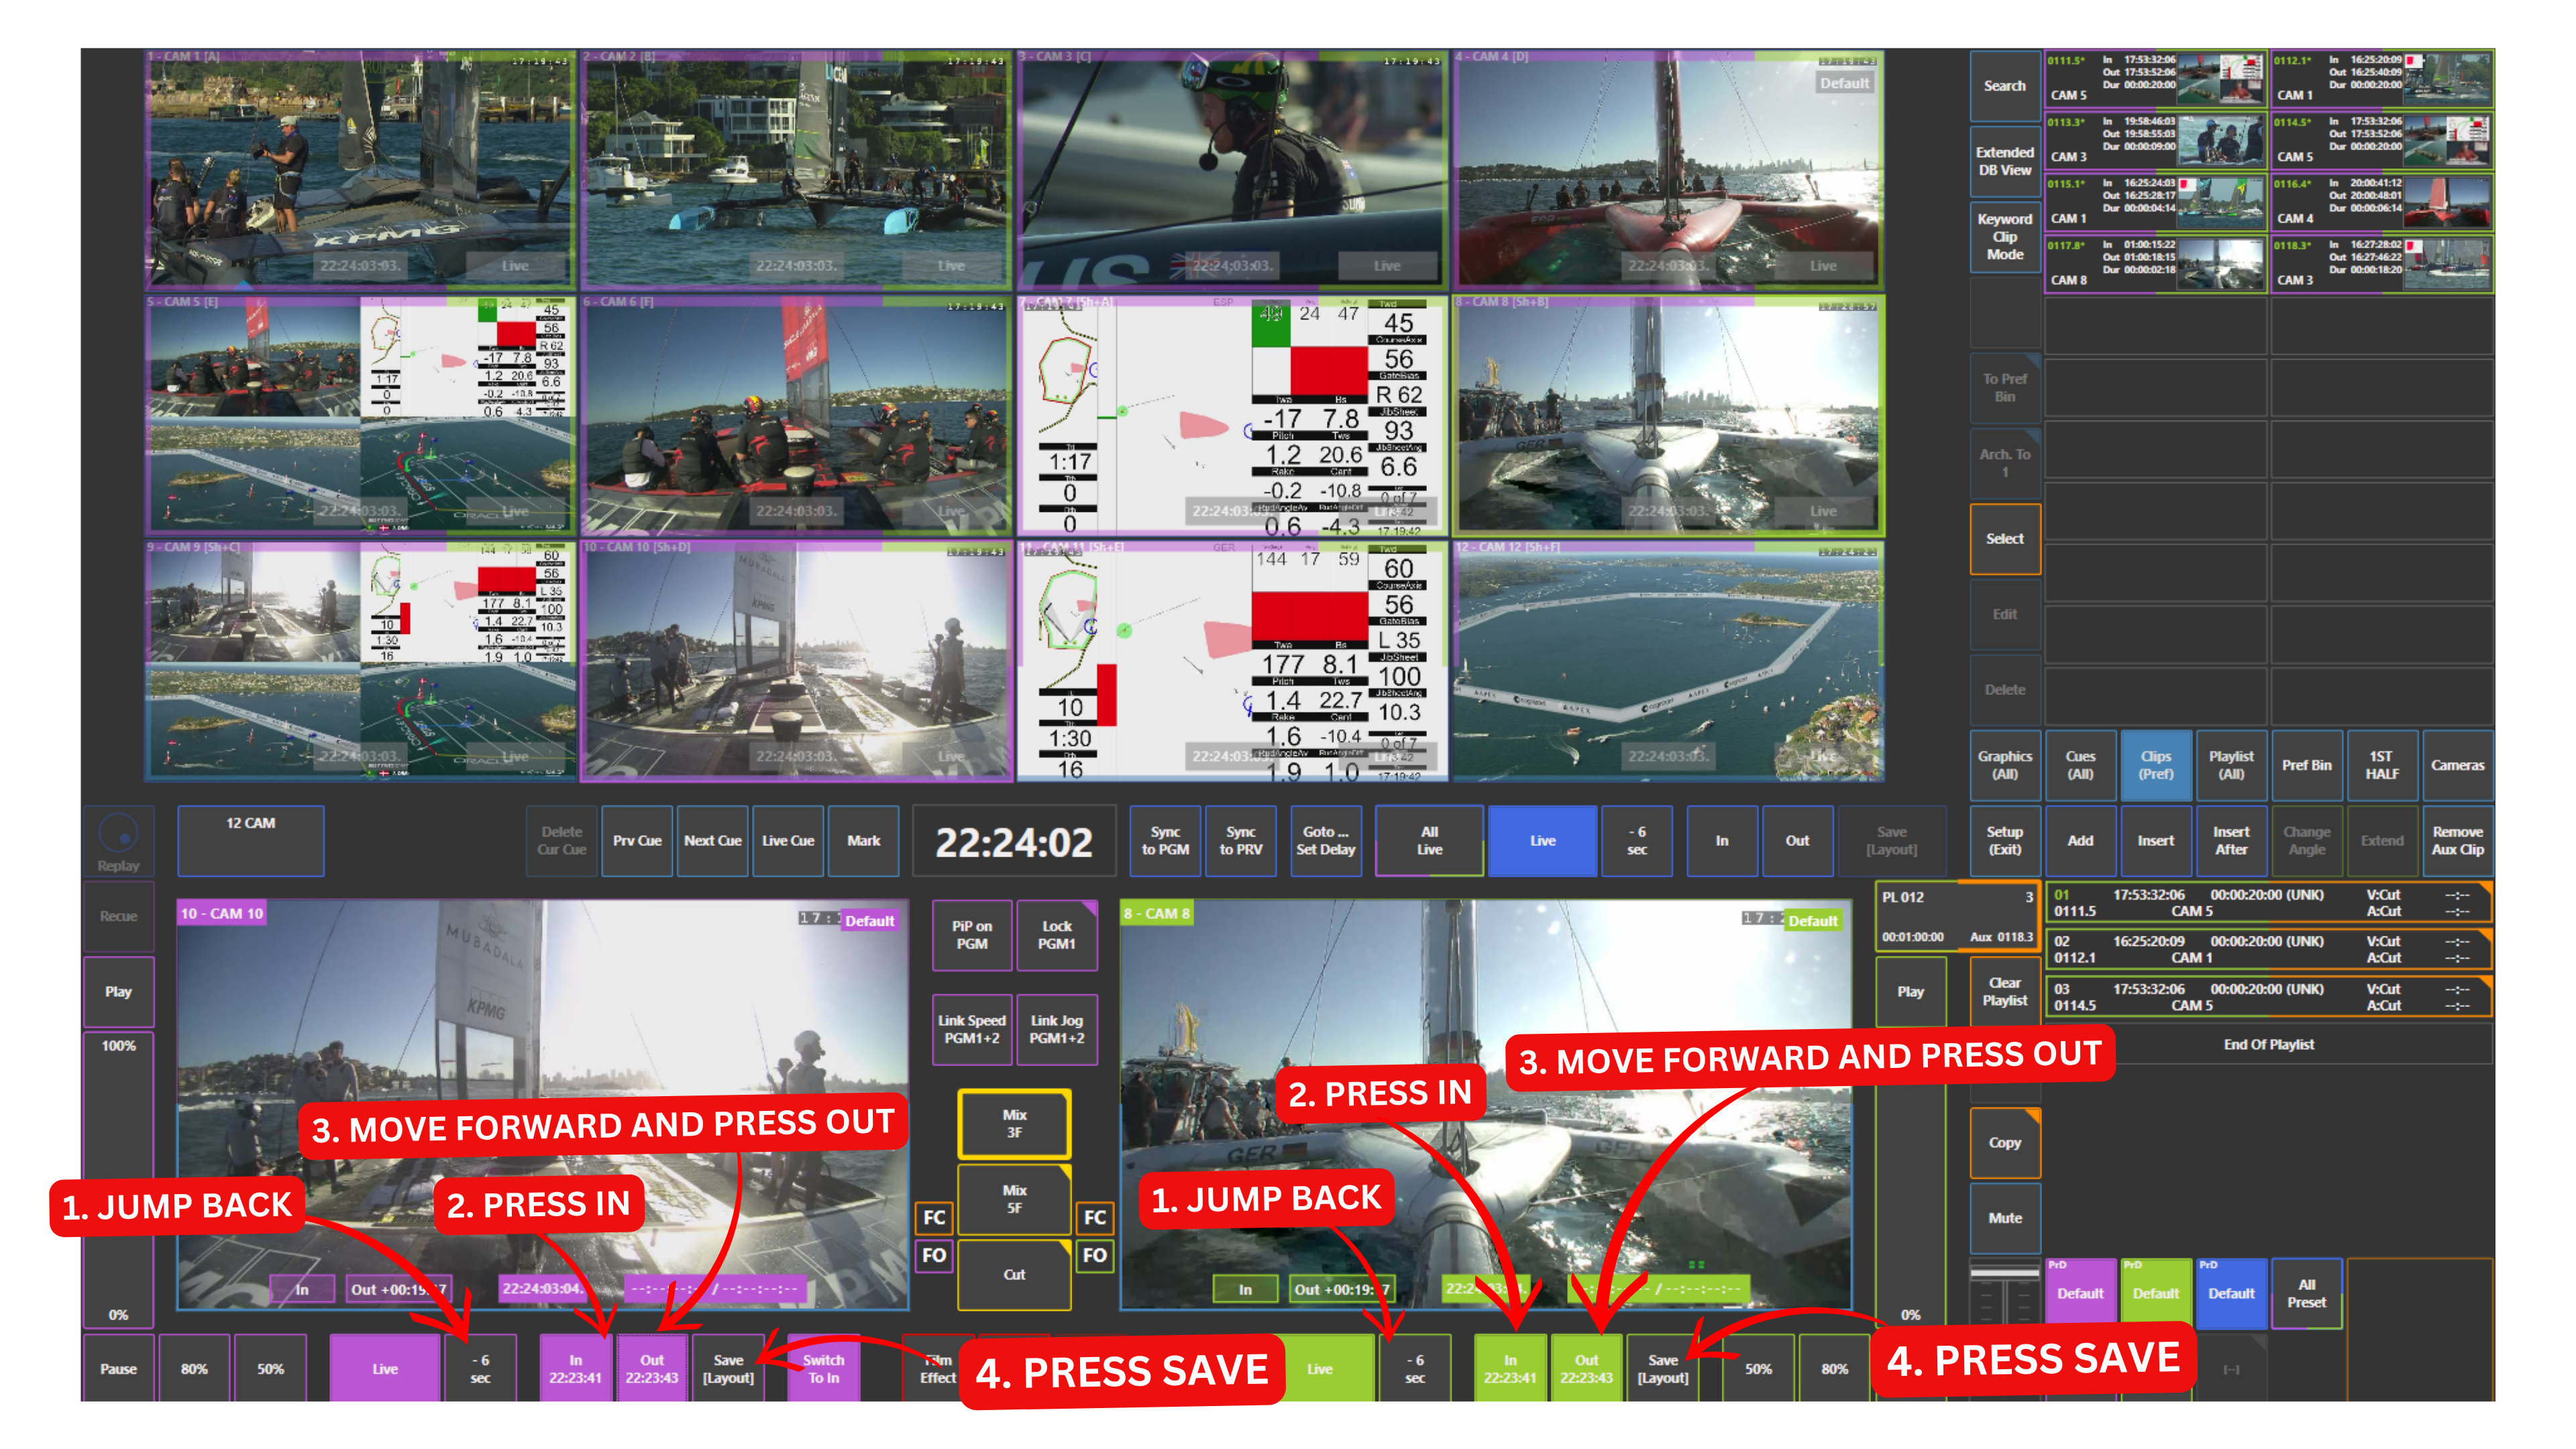Click the Arch. To 1 button

coord(2004,463)
